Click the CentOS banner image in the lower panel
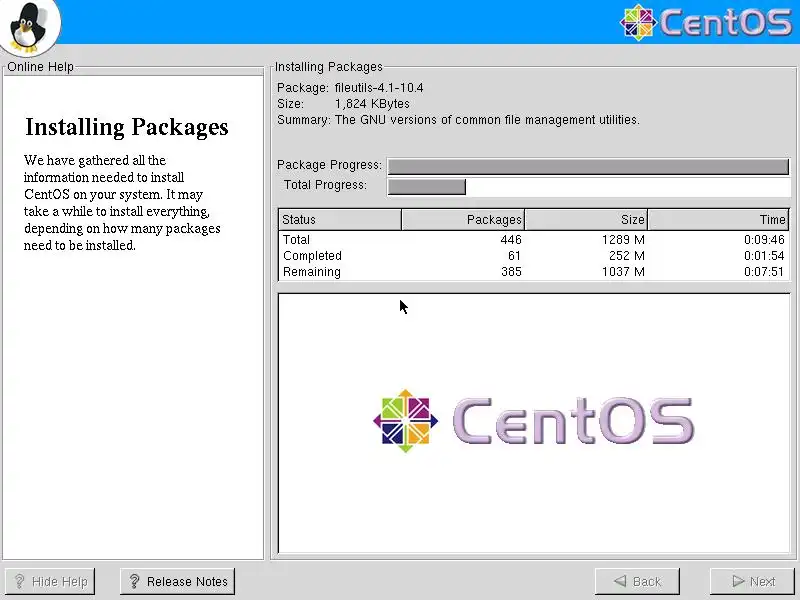The image size is (800, 600). [533, 421]
